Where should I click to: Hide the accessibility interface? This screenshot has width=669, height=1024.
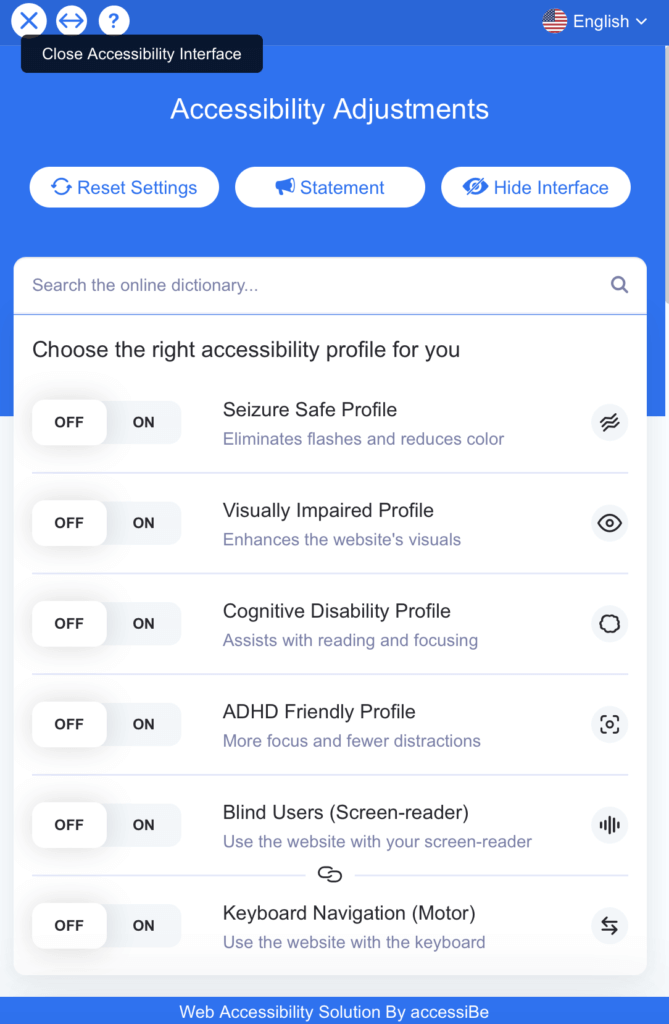pyautogui.click(x=535, y=187)
